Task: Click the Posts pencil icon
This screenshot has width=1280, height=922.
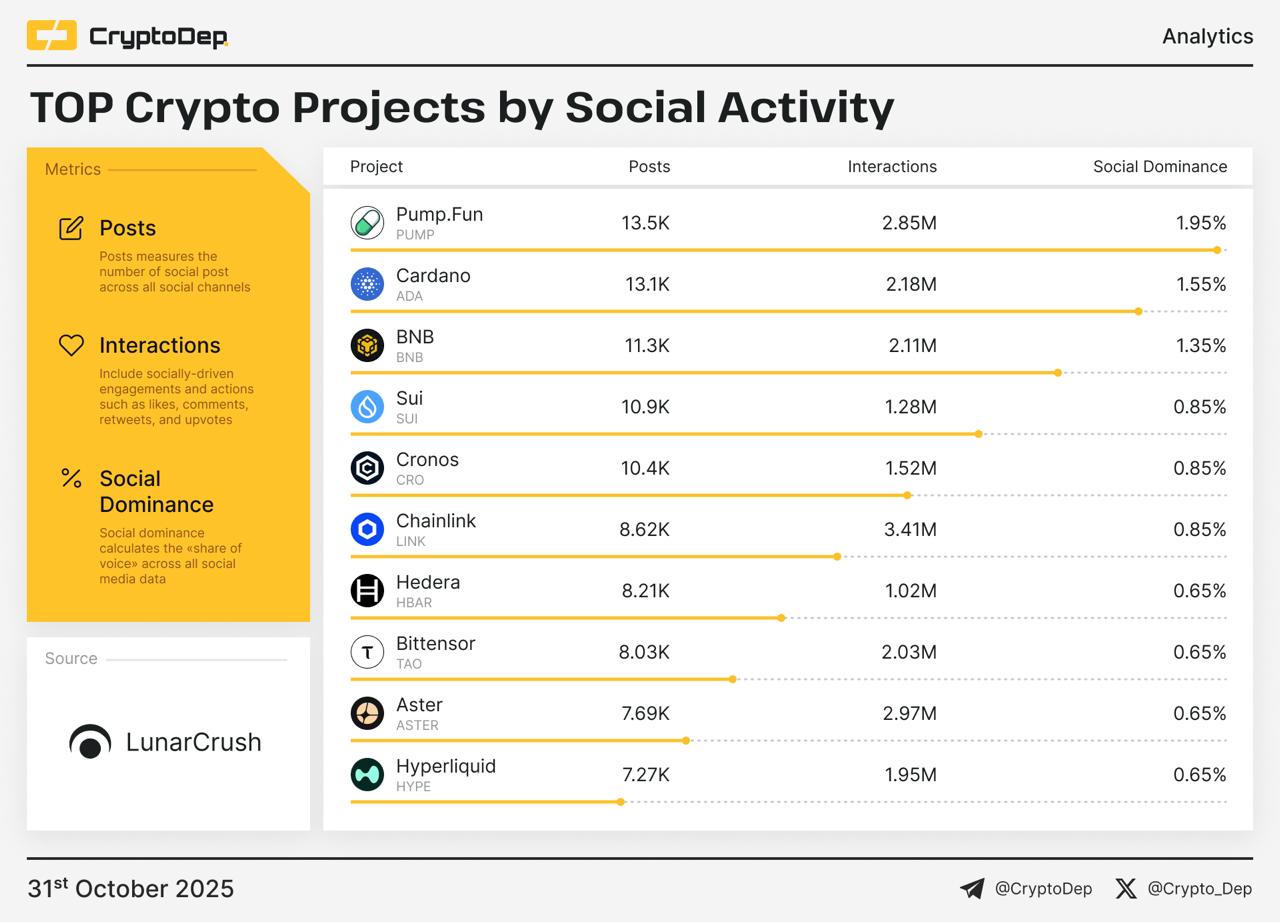Action: click(71, 228)
